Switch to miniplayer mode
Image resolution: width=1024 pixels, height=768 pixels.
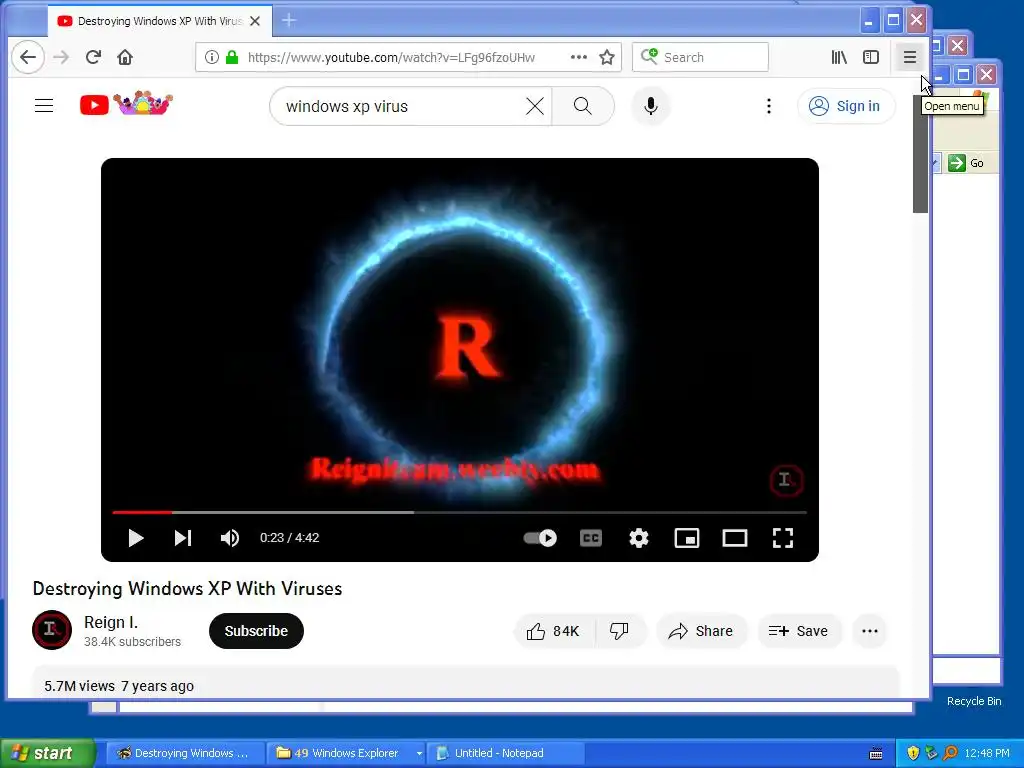(x=687, y=538)
